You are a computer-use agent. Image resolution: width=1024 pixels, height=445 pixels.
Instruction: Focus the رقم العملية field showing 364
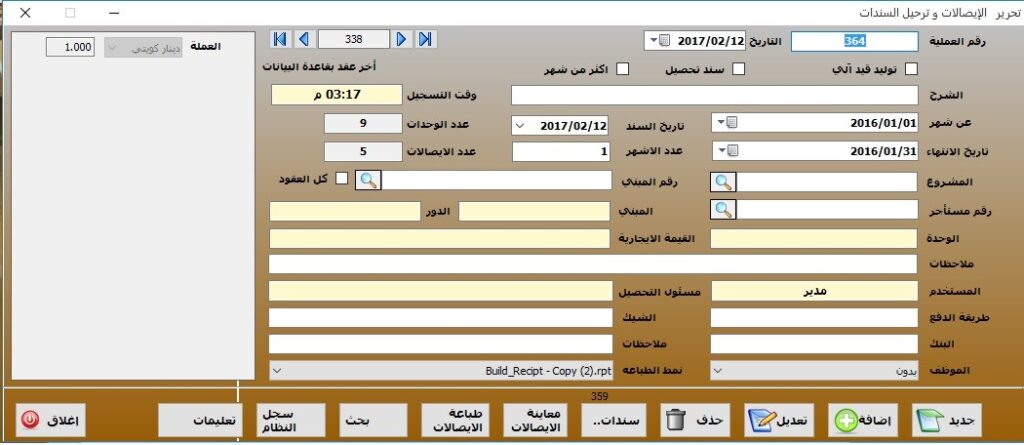854,41
